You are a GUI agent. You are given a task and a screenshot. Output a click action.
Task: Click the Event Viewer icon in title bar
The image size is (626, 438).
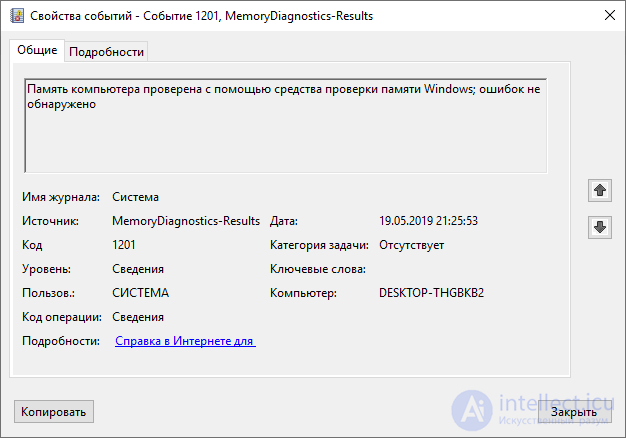coord(17,16)
